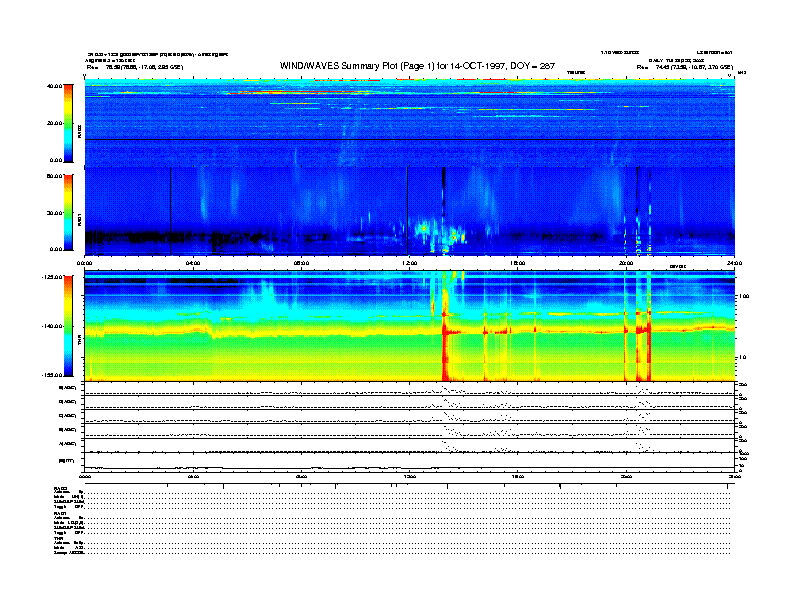
Task: Click 16:00 on the RAD1 time axis
Action: click(517, 263)
